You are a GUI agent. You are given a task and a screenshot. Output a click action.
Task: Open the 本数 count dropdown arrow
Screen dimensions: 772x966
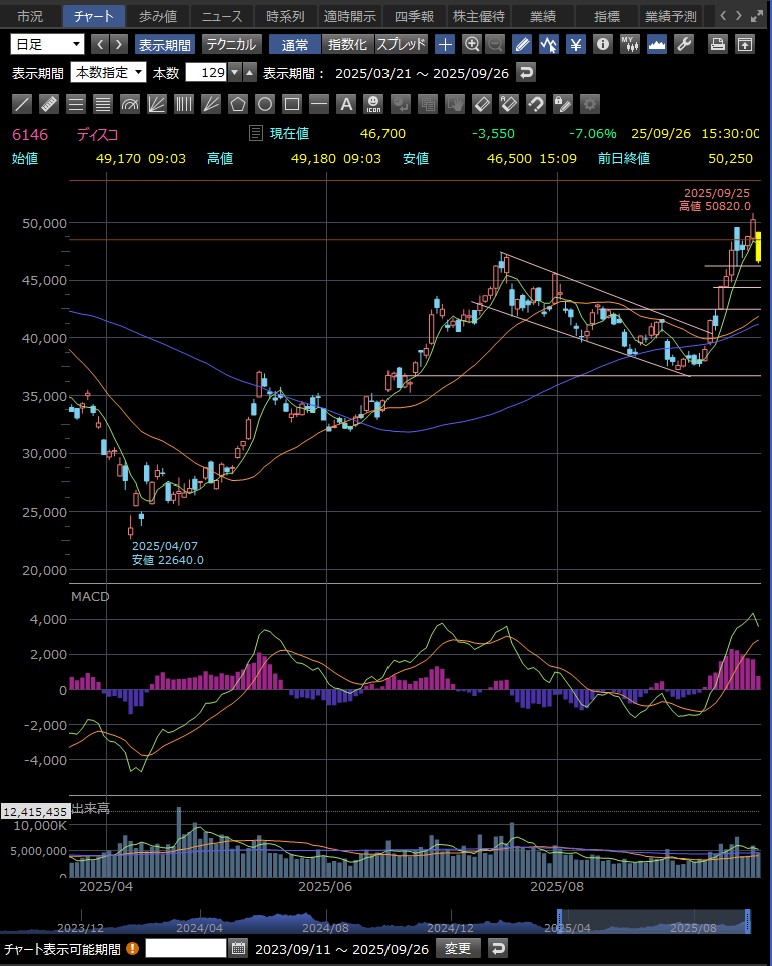coord(235,73)
